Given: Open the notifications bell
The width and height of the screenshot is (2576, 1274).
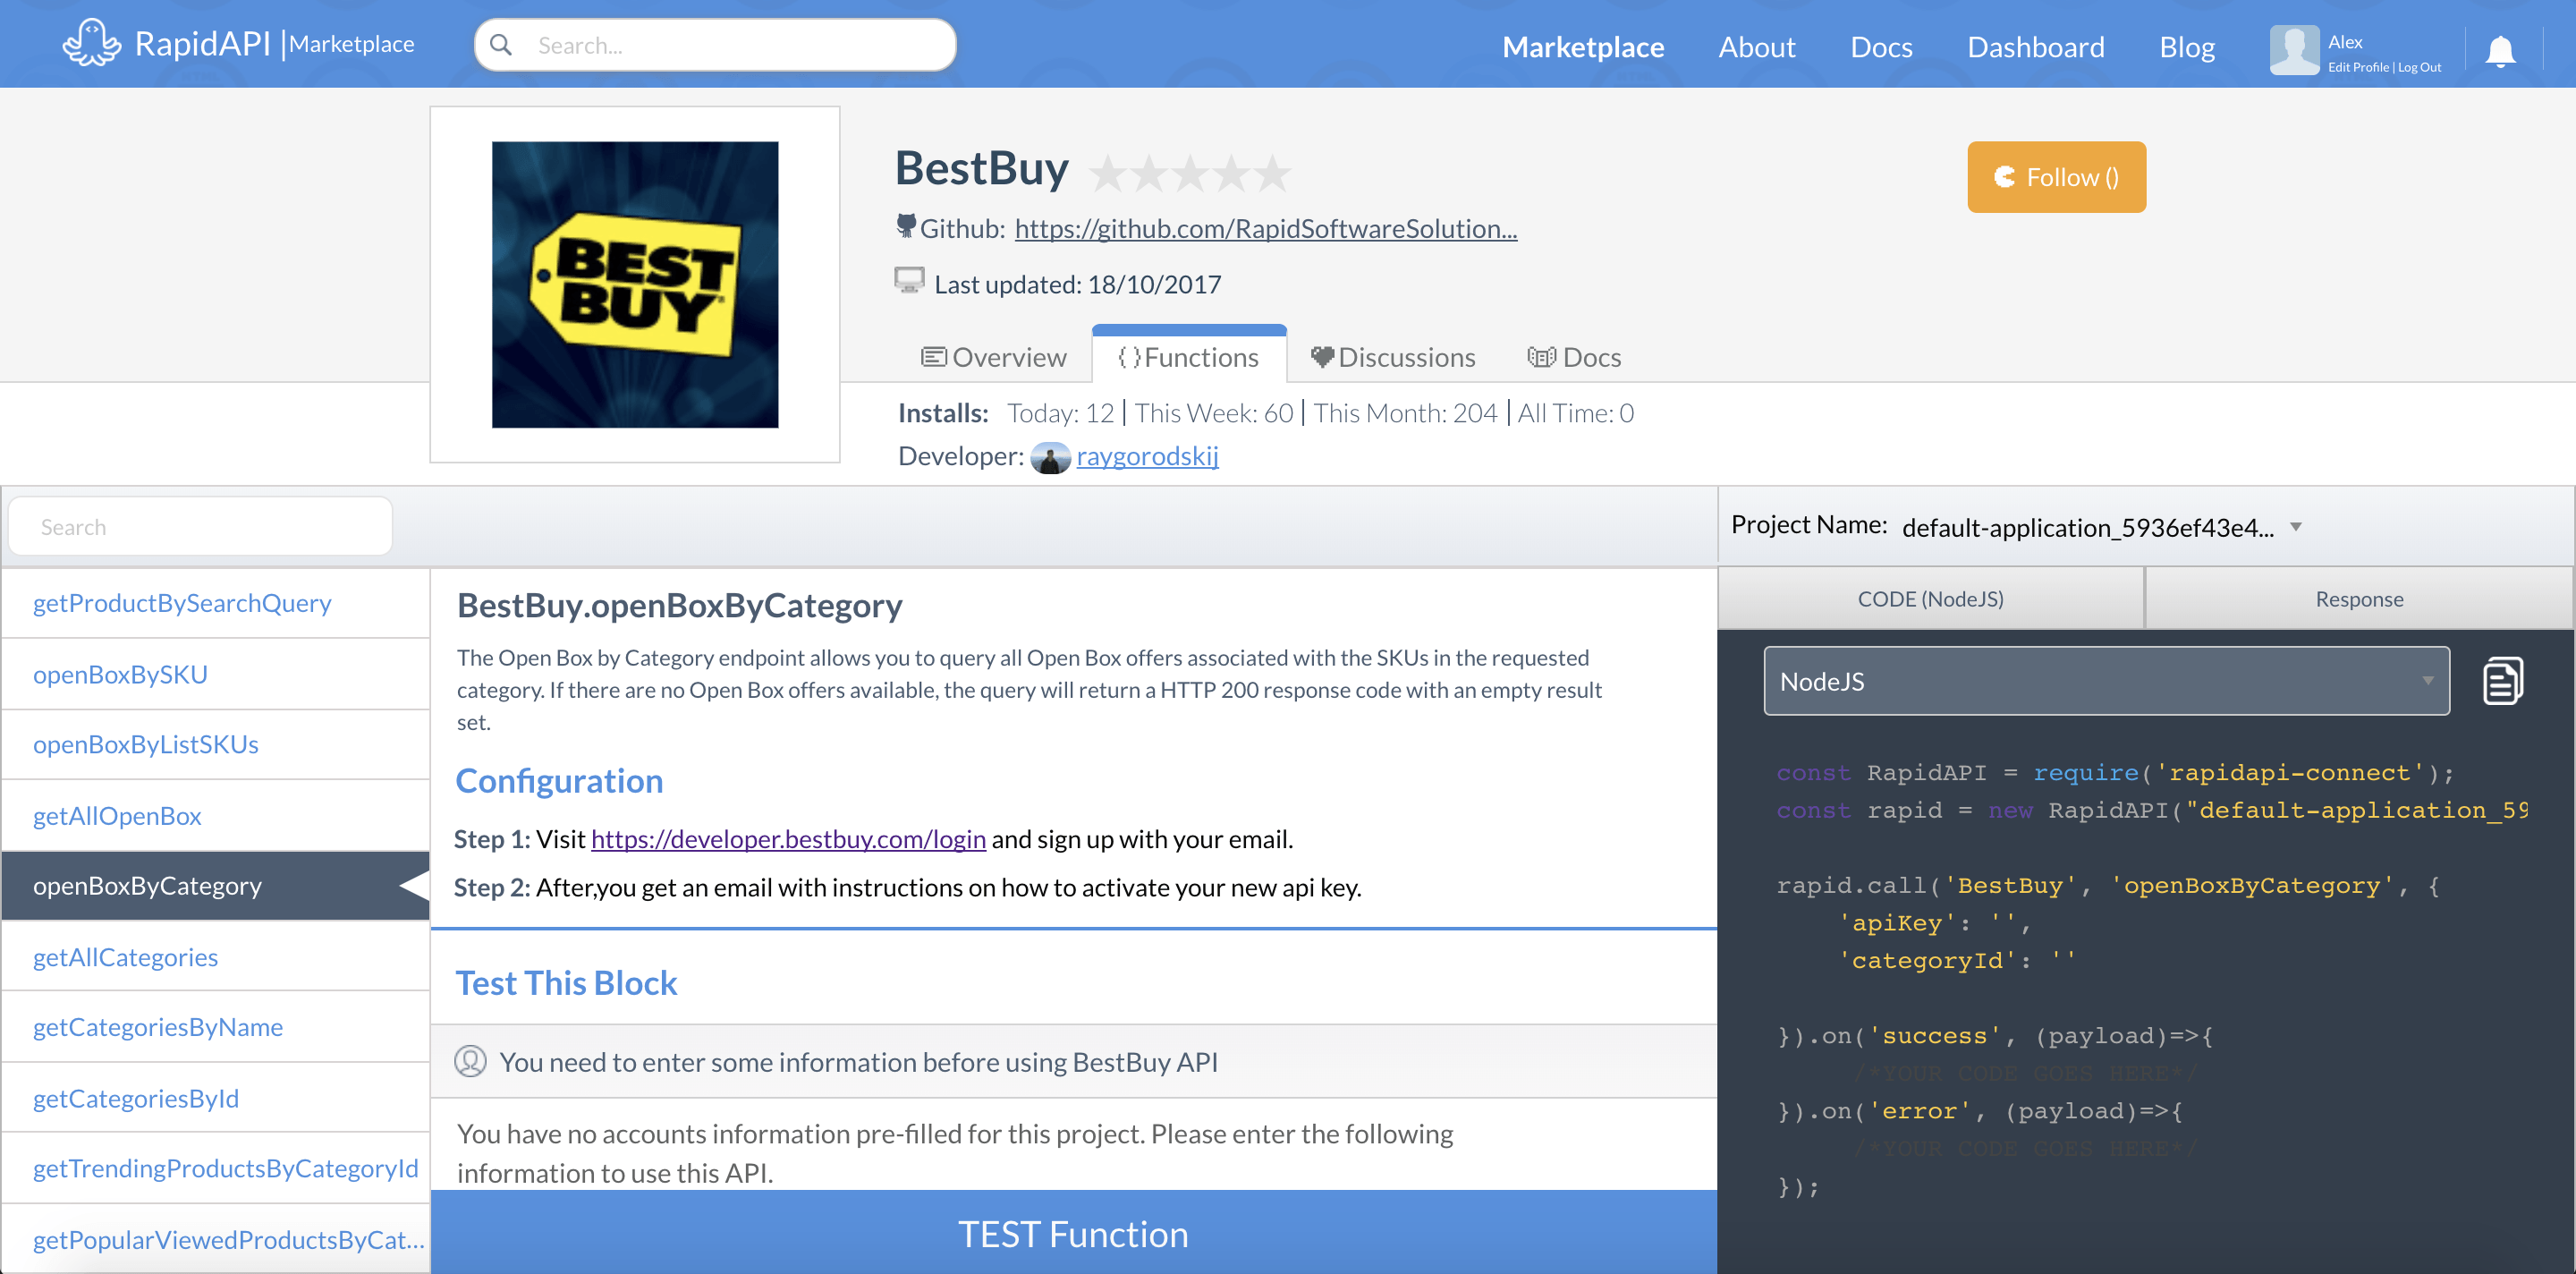Looking at the screenshot, I should click(x=2500, y=50).
